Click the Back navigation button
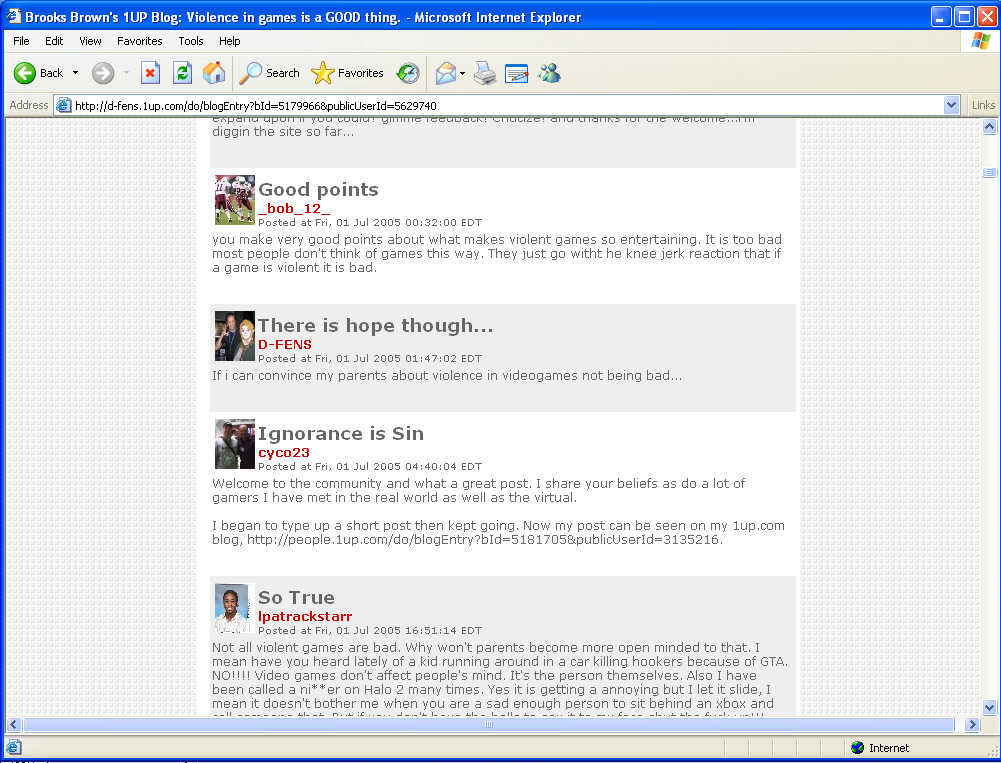This screenshot has height=763, width=1001. [x=39, y=73]
